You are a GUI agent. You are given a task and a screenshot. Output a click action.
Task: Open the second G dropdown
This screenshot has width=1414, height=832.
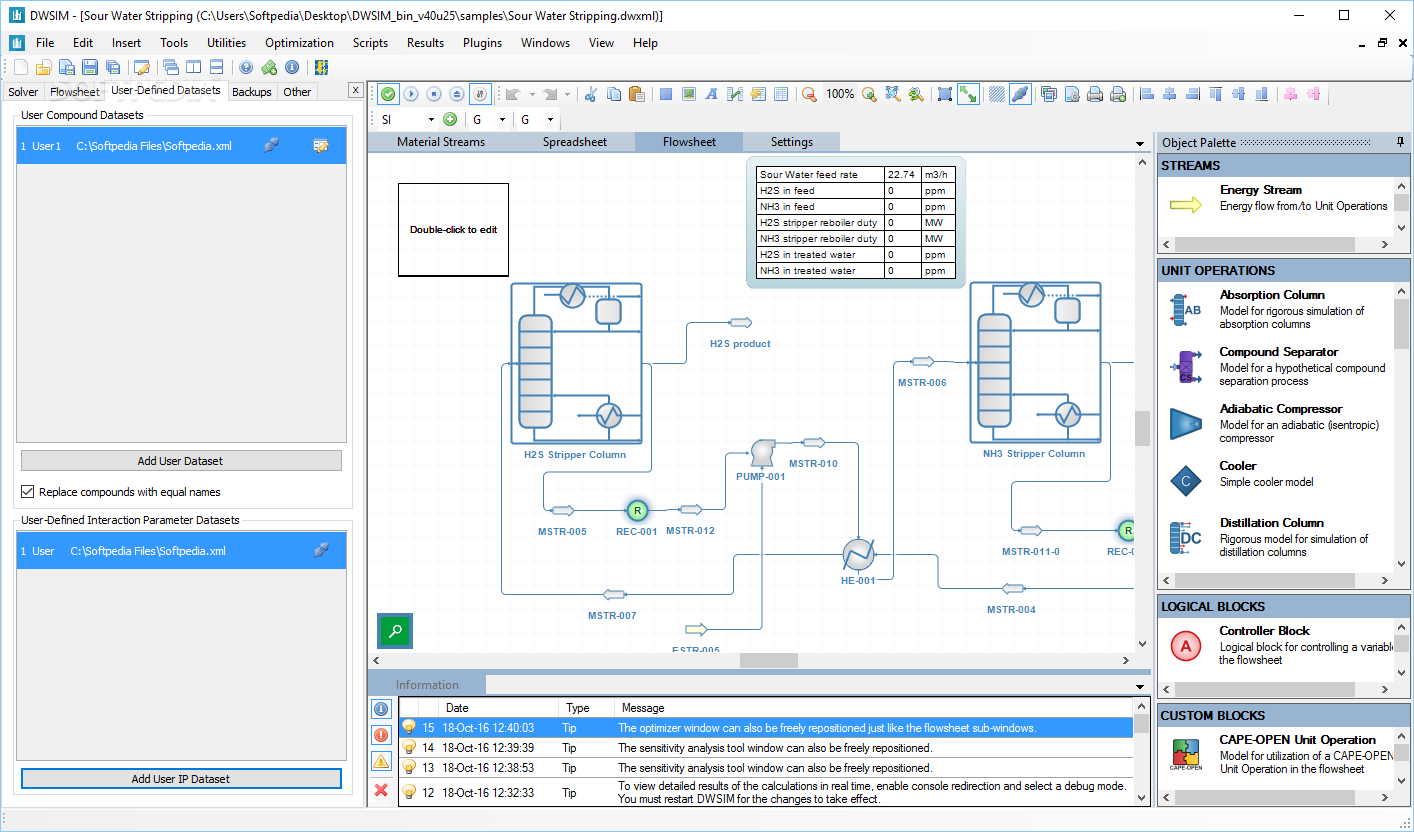coord(550,119)
